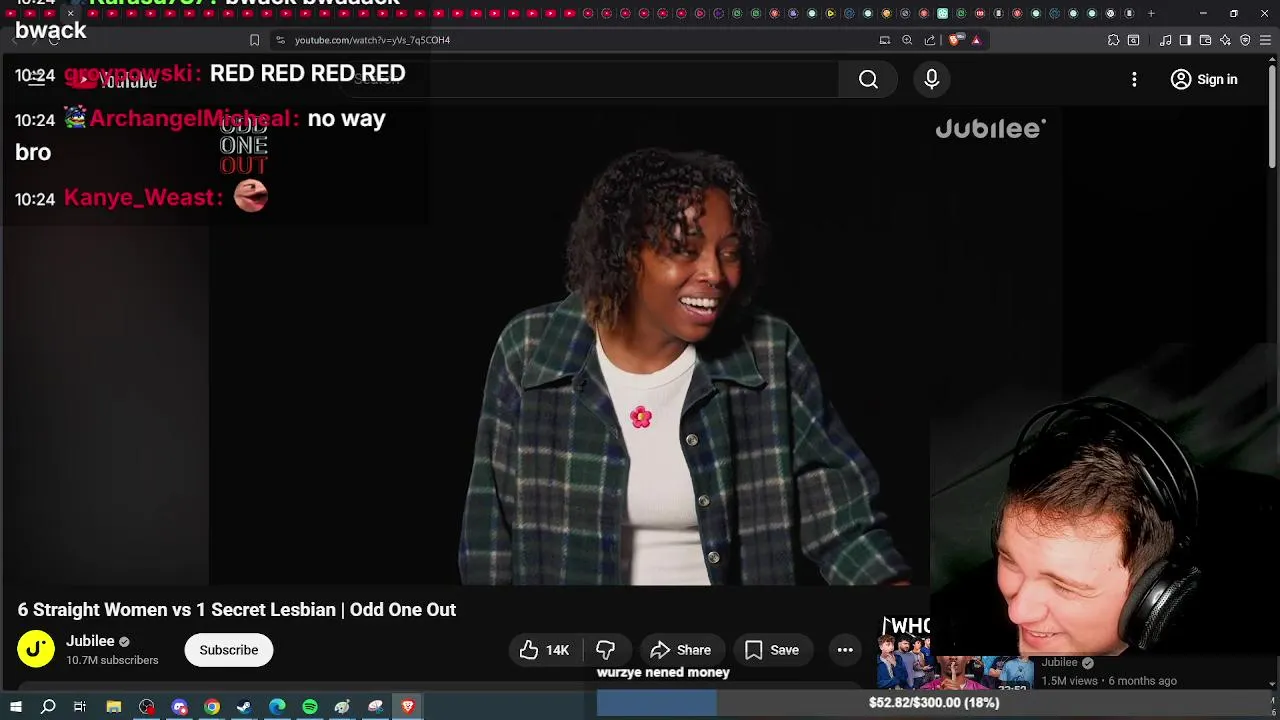Click the YouTube URL in the address bar
Screen dimensions: 1280x720
pos(372,40)
